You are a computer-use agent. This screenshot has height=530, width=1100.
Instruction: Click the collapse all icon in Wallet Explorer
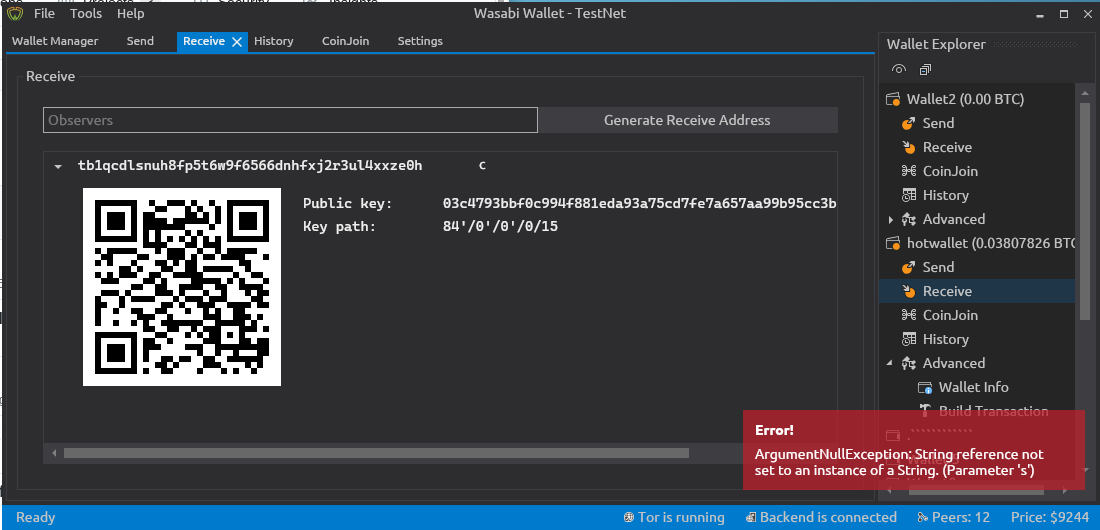pyautogui.click(x=925, y=69)
